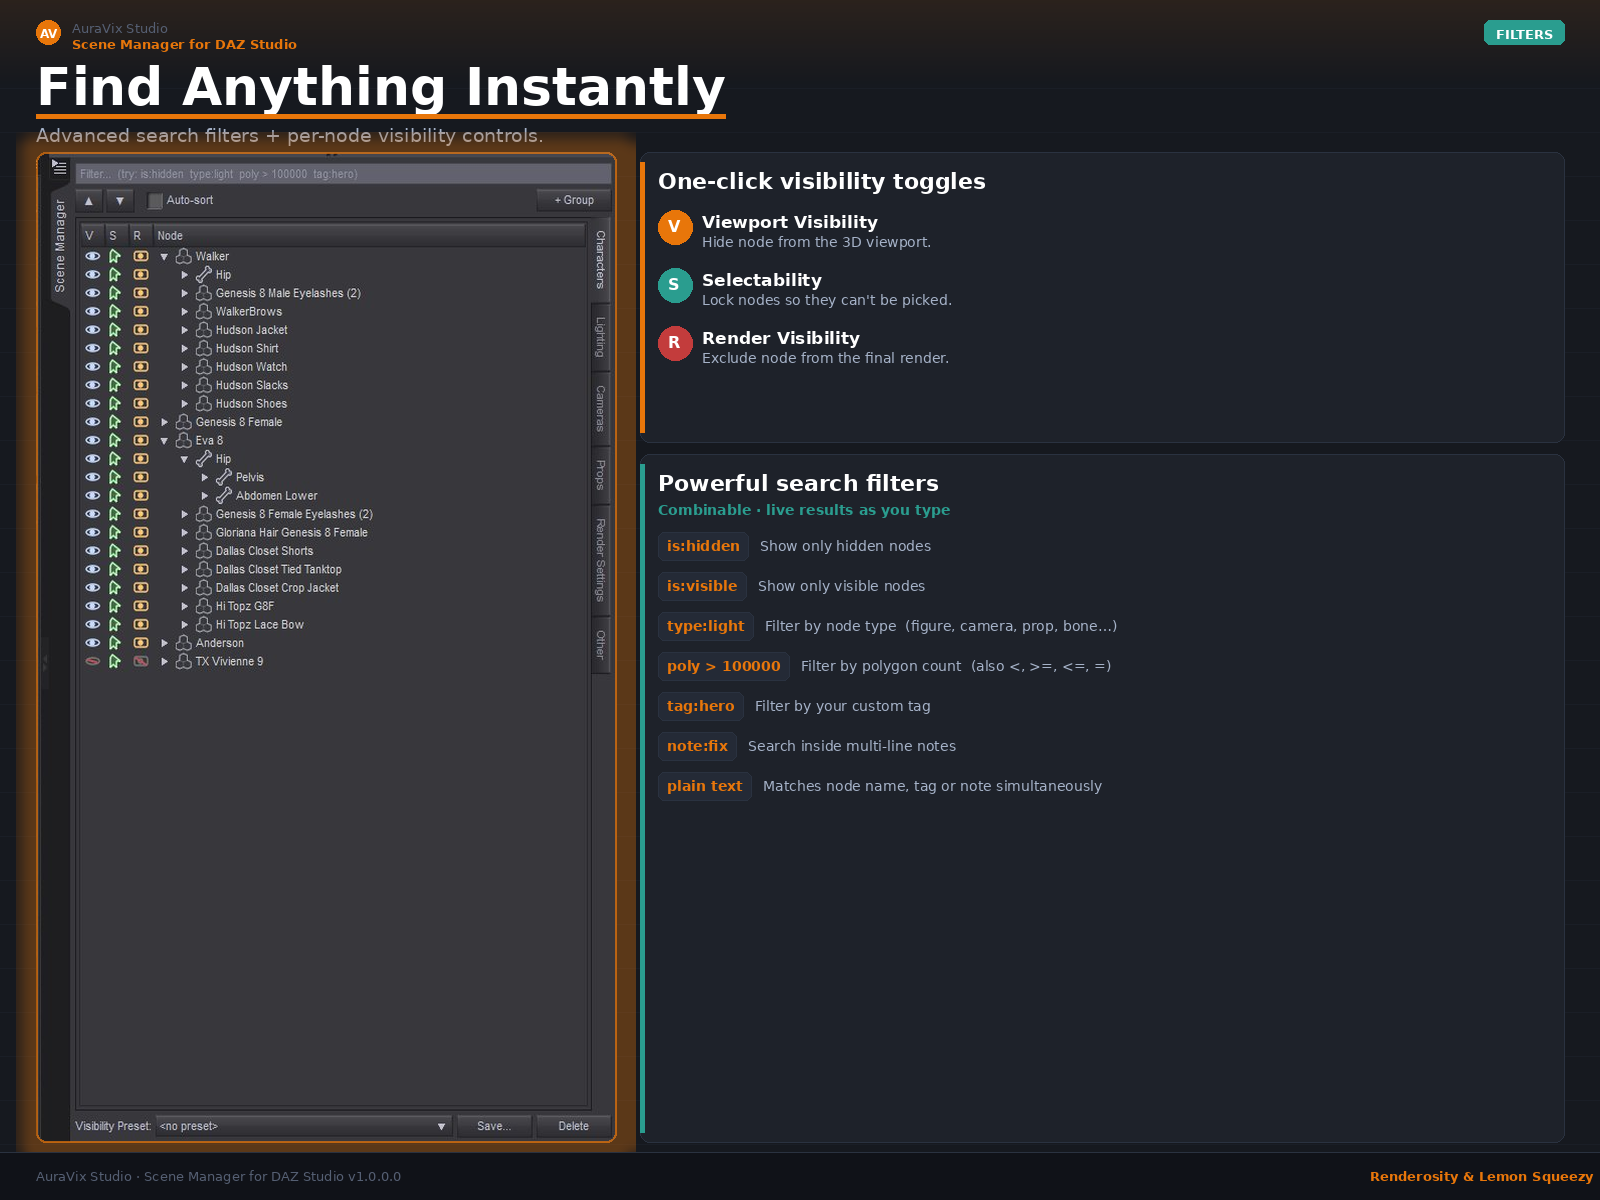Click the figure icon for Hudson Slacks
Image resolution: width=1600 pixels, height=1200 pixels.
click(x=204, y=385)
